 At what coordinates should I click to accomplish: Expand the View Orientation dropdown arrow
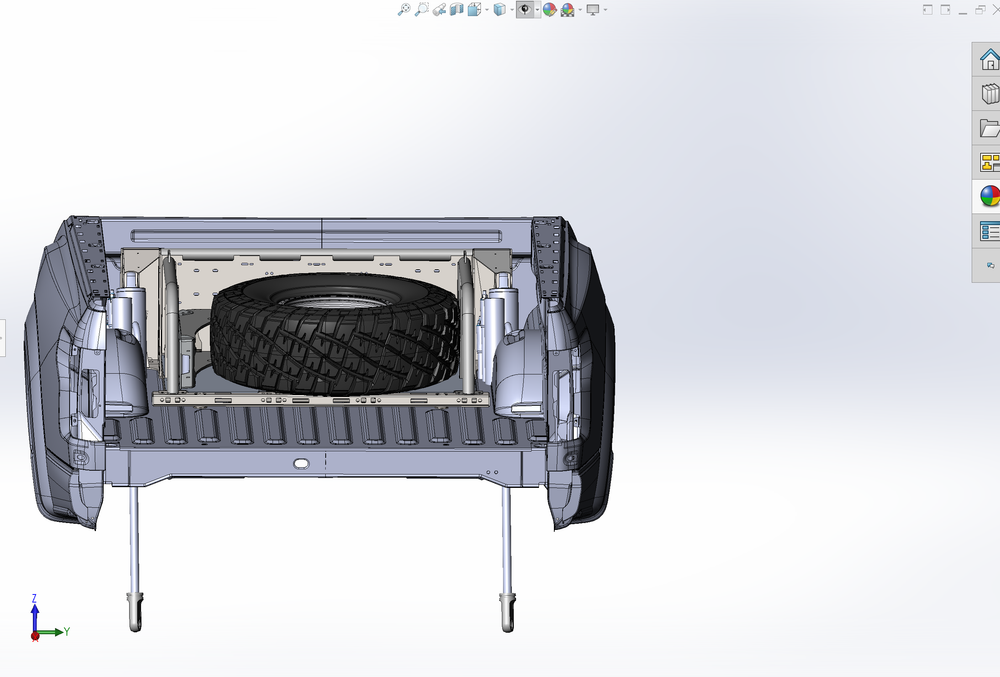point(485,9)
